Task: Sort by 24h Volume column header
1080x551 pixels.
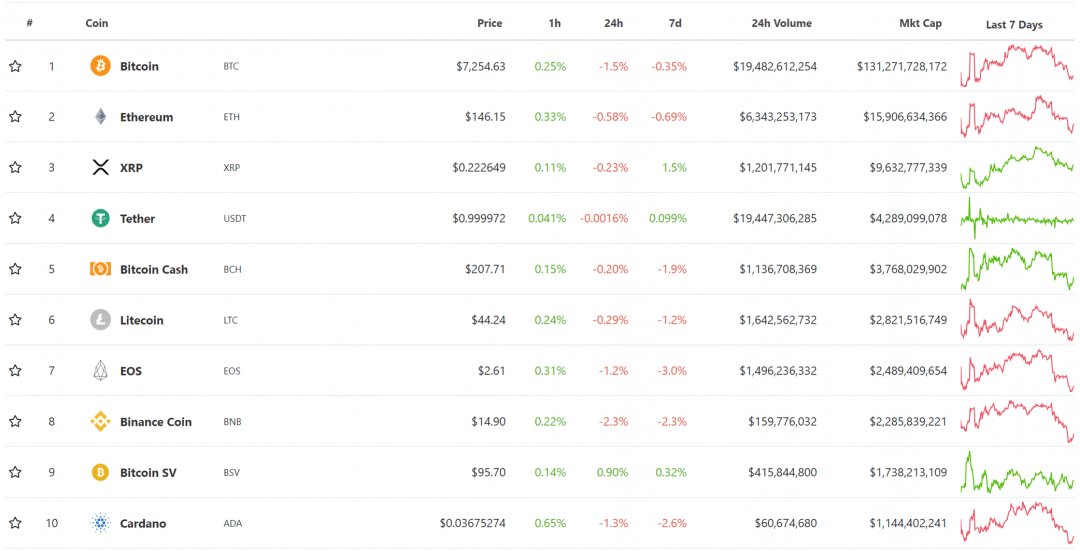Action: [x=781, y=23]
